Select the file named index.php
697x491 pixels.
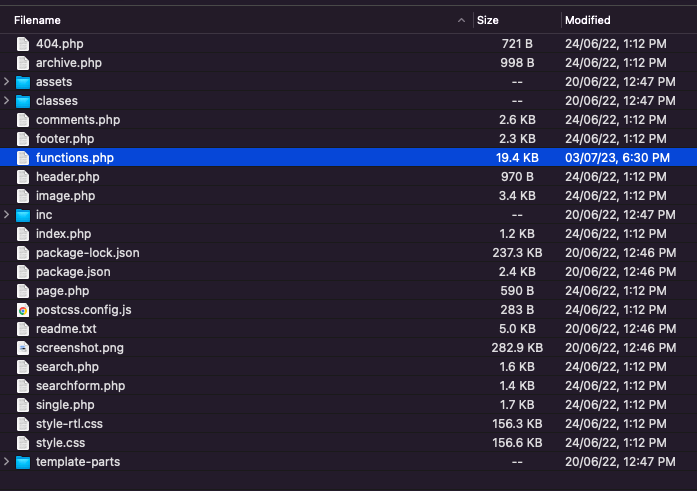(64, 234)
